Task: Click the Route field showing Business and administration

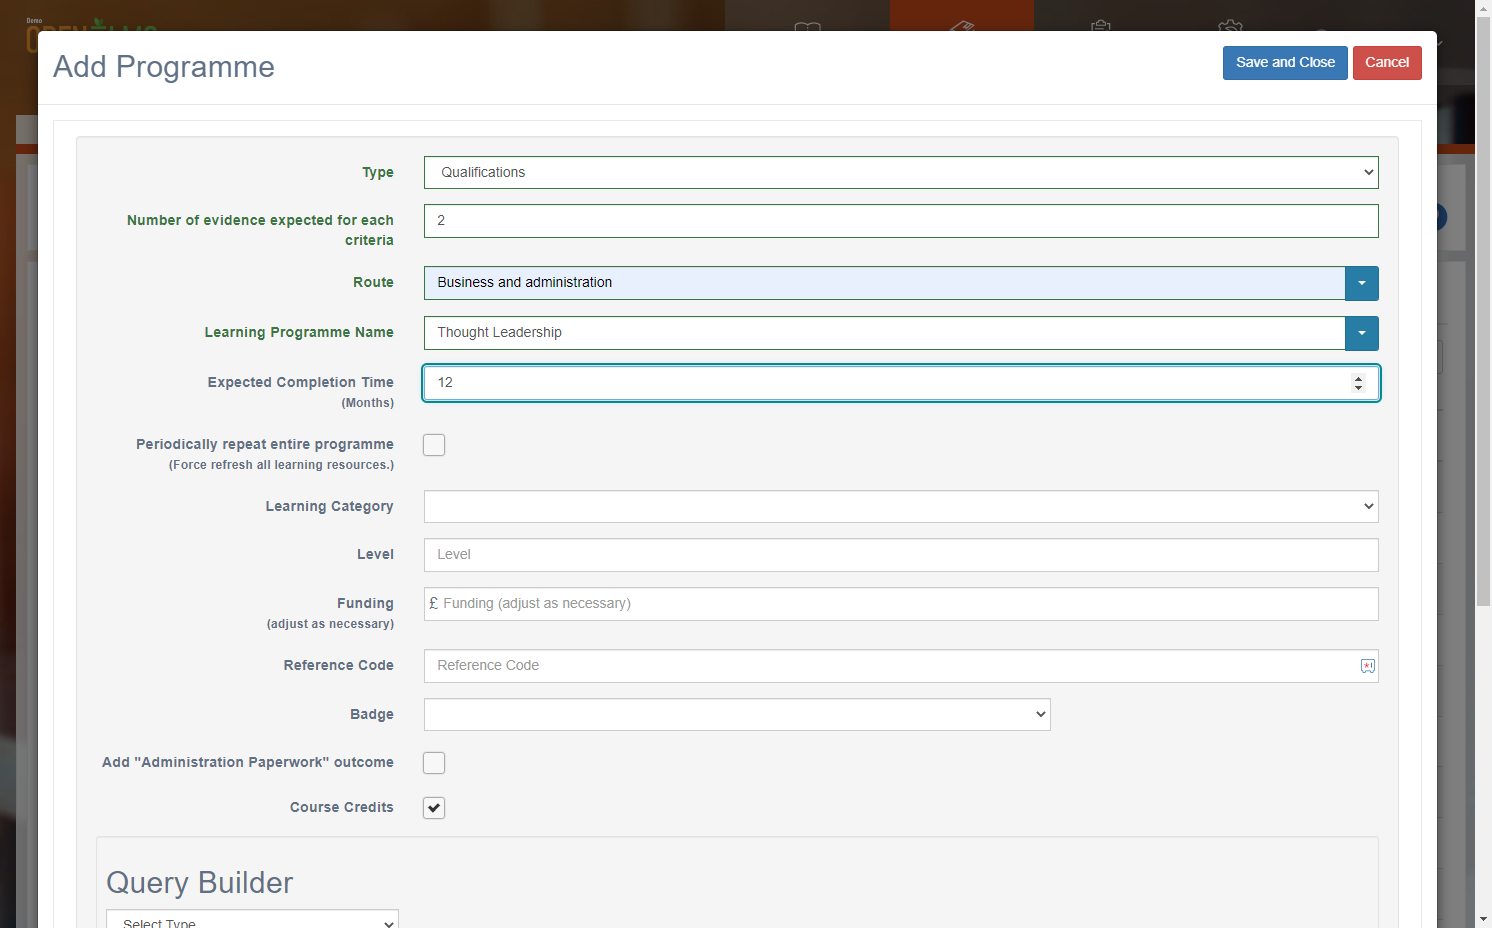Action: click(x=884, y=283)
